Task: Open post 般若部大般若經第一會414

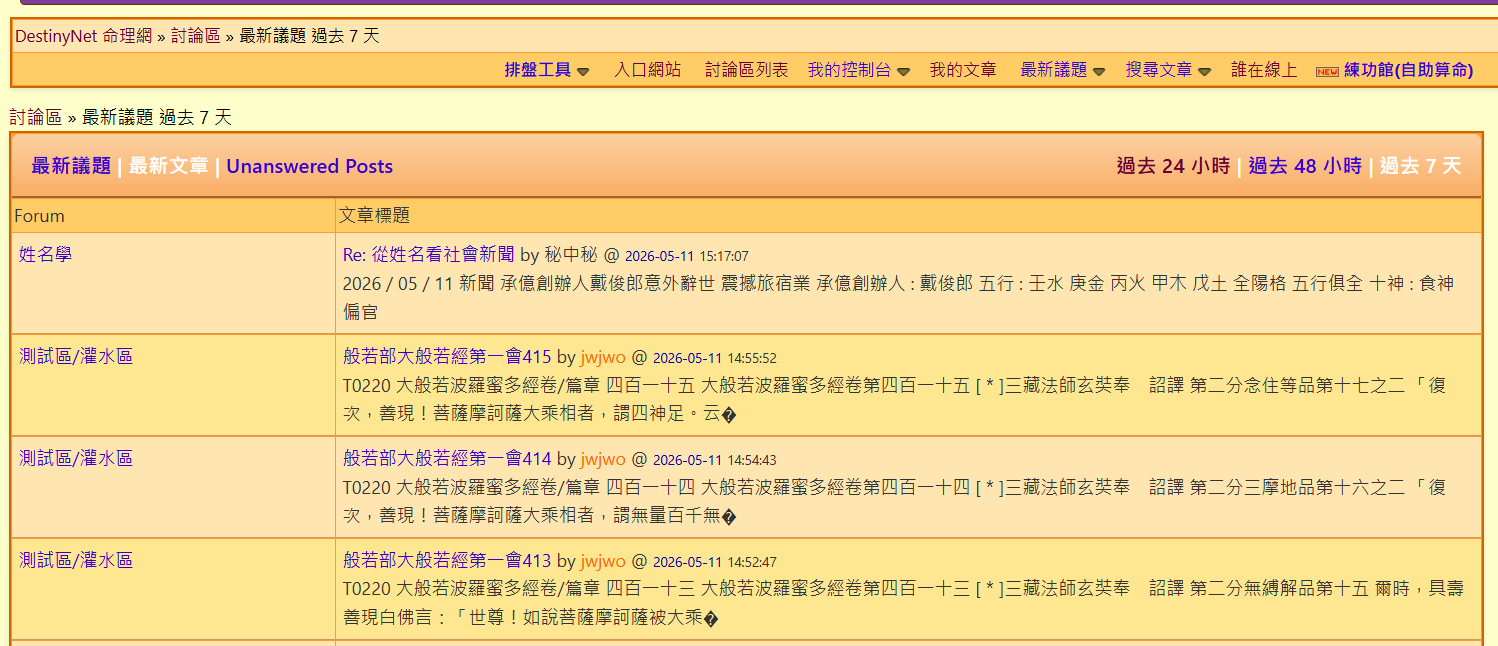Action: pos(447,459)
